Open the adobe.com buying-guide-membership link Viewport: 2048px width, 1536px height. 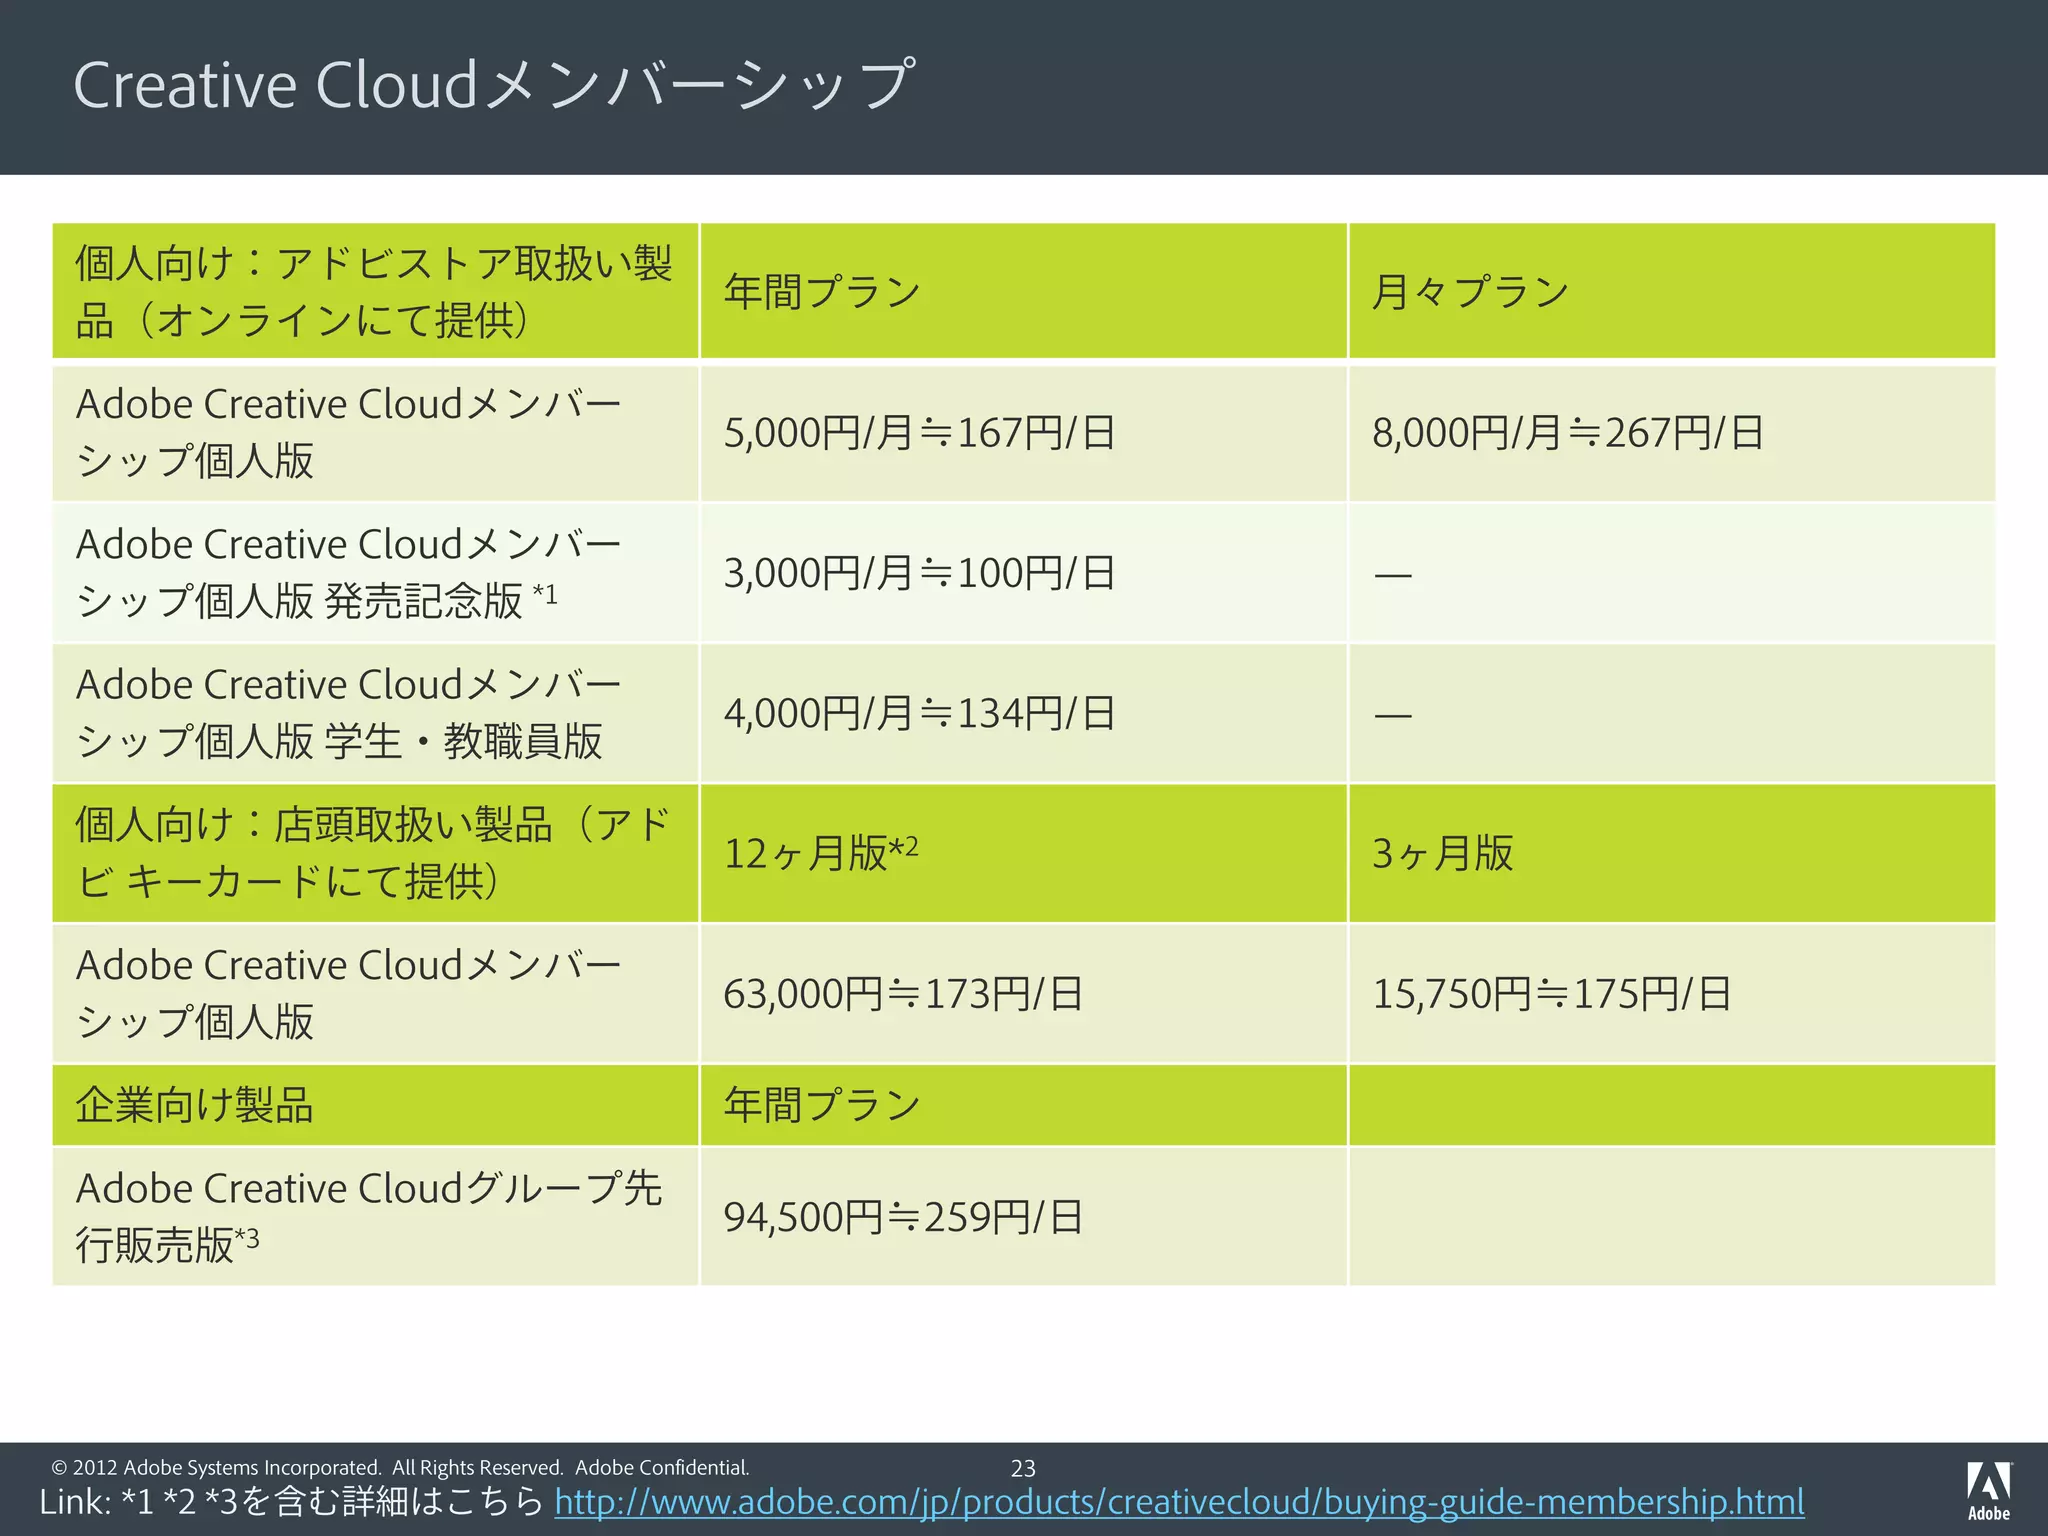pos(1179,1502)
